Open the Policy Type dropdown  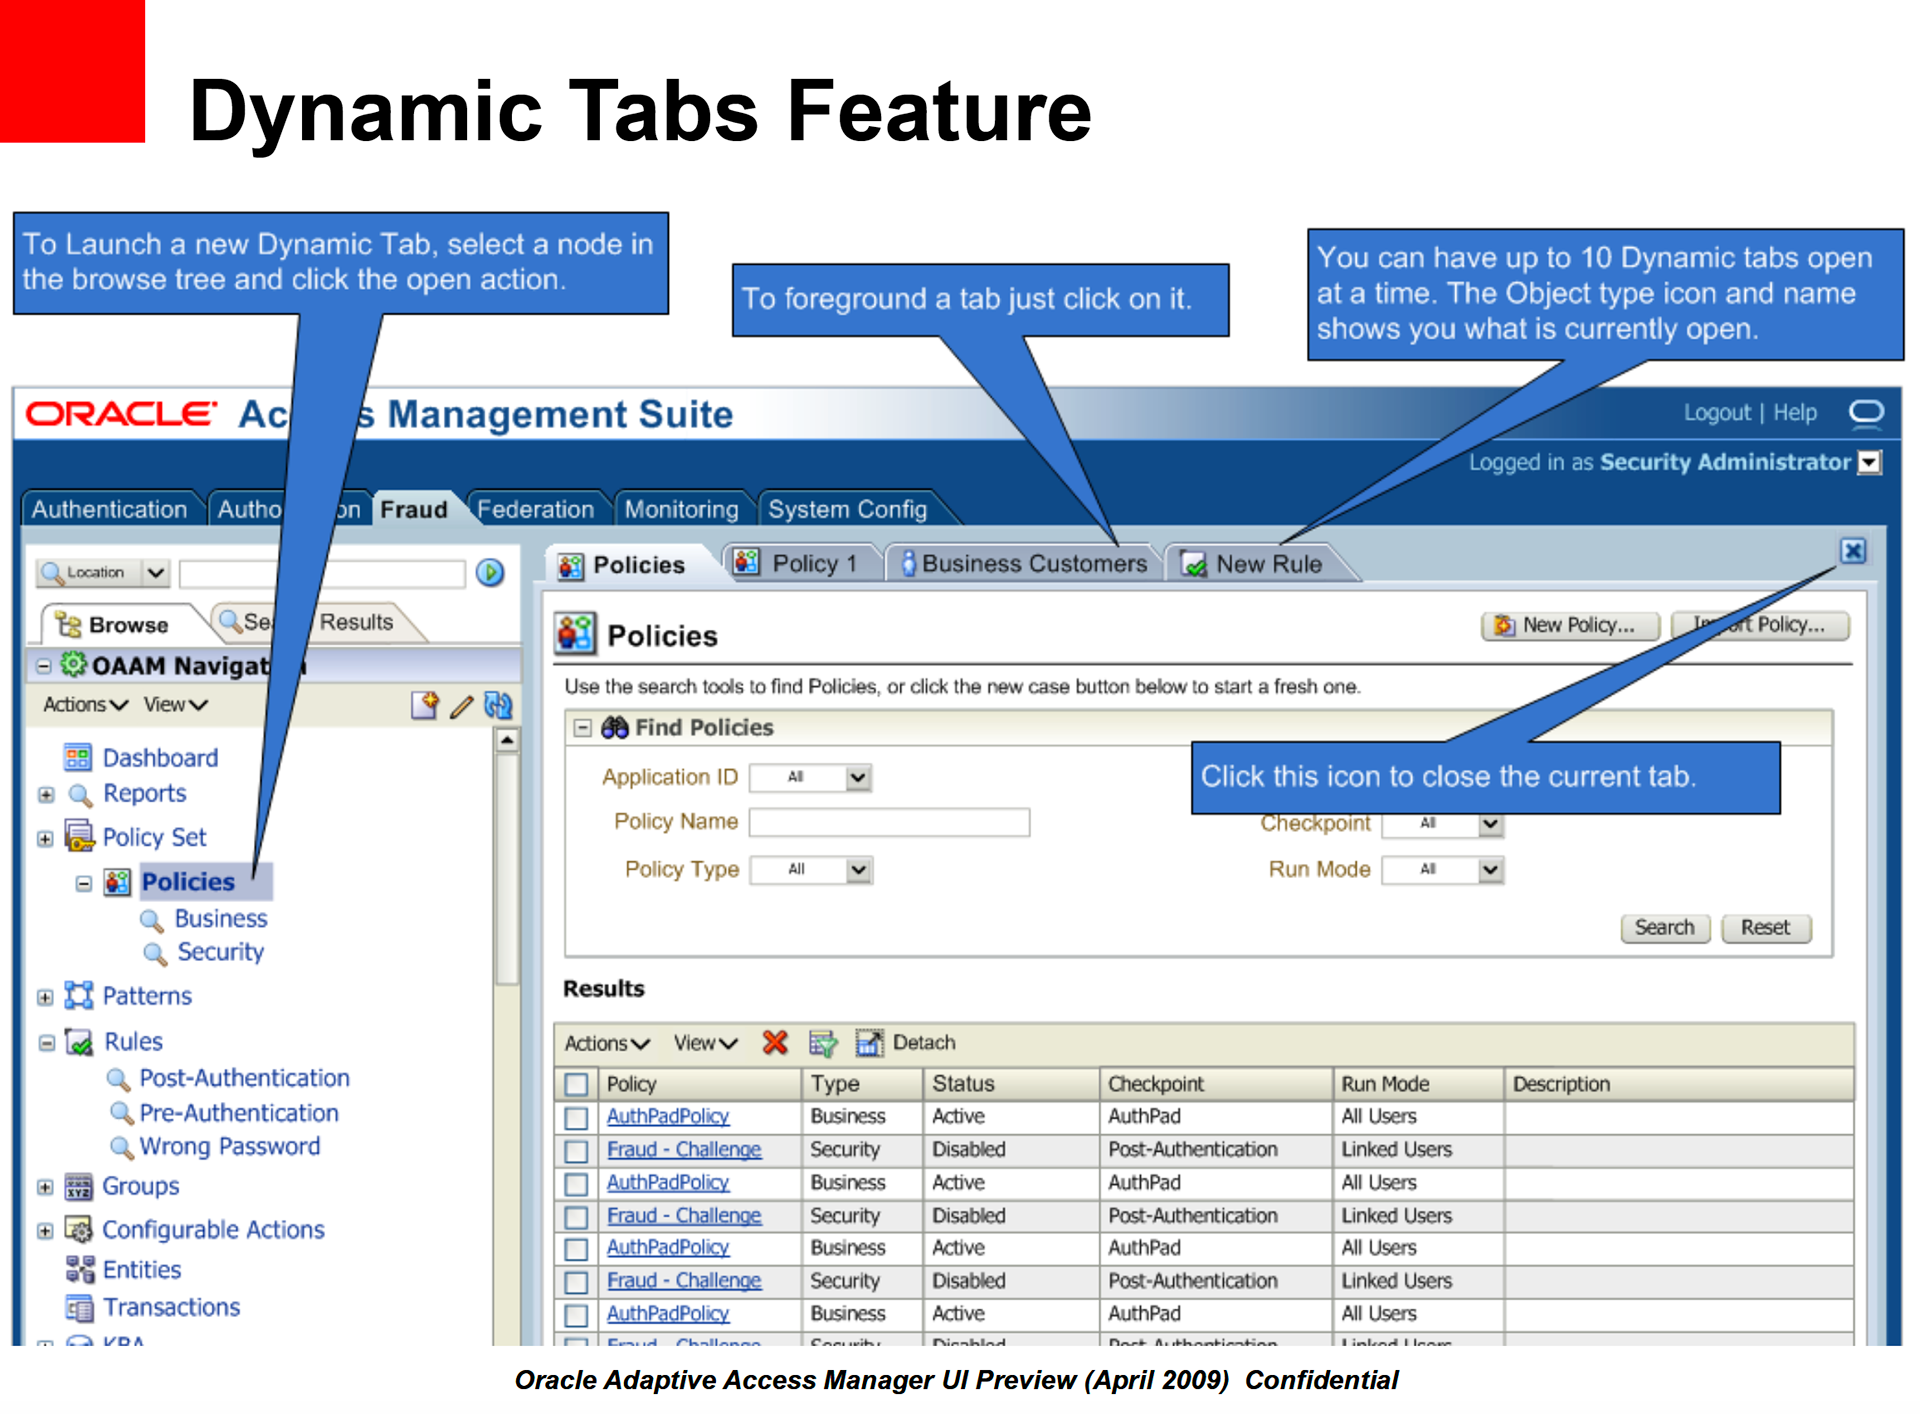(857, 869)
